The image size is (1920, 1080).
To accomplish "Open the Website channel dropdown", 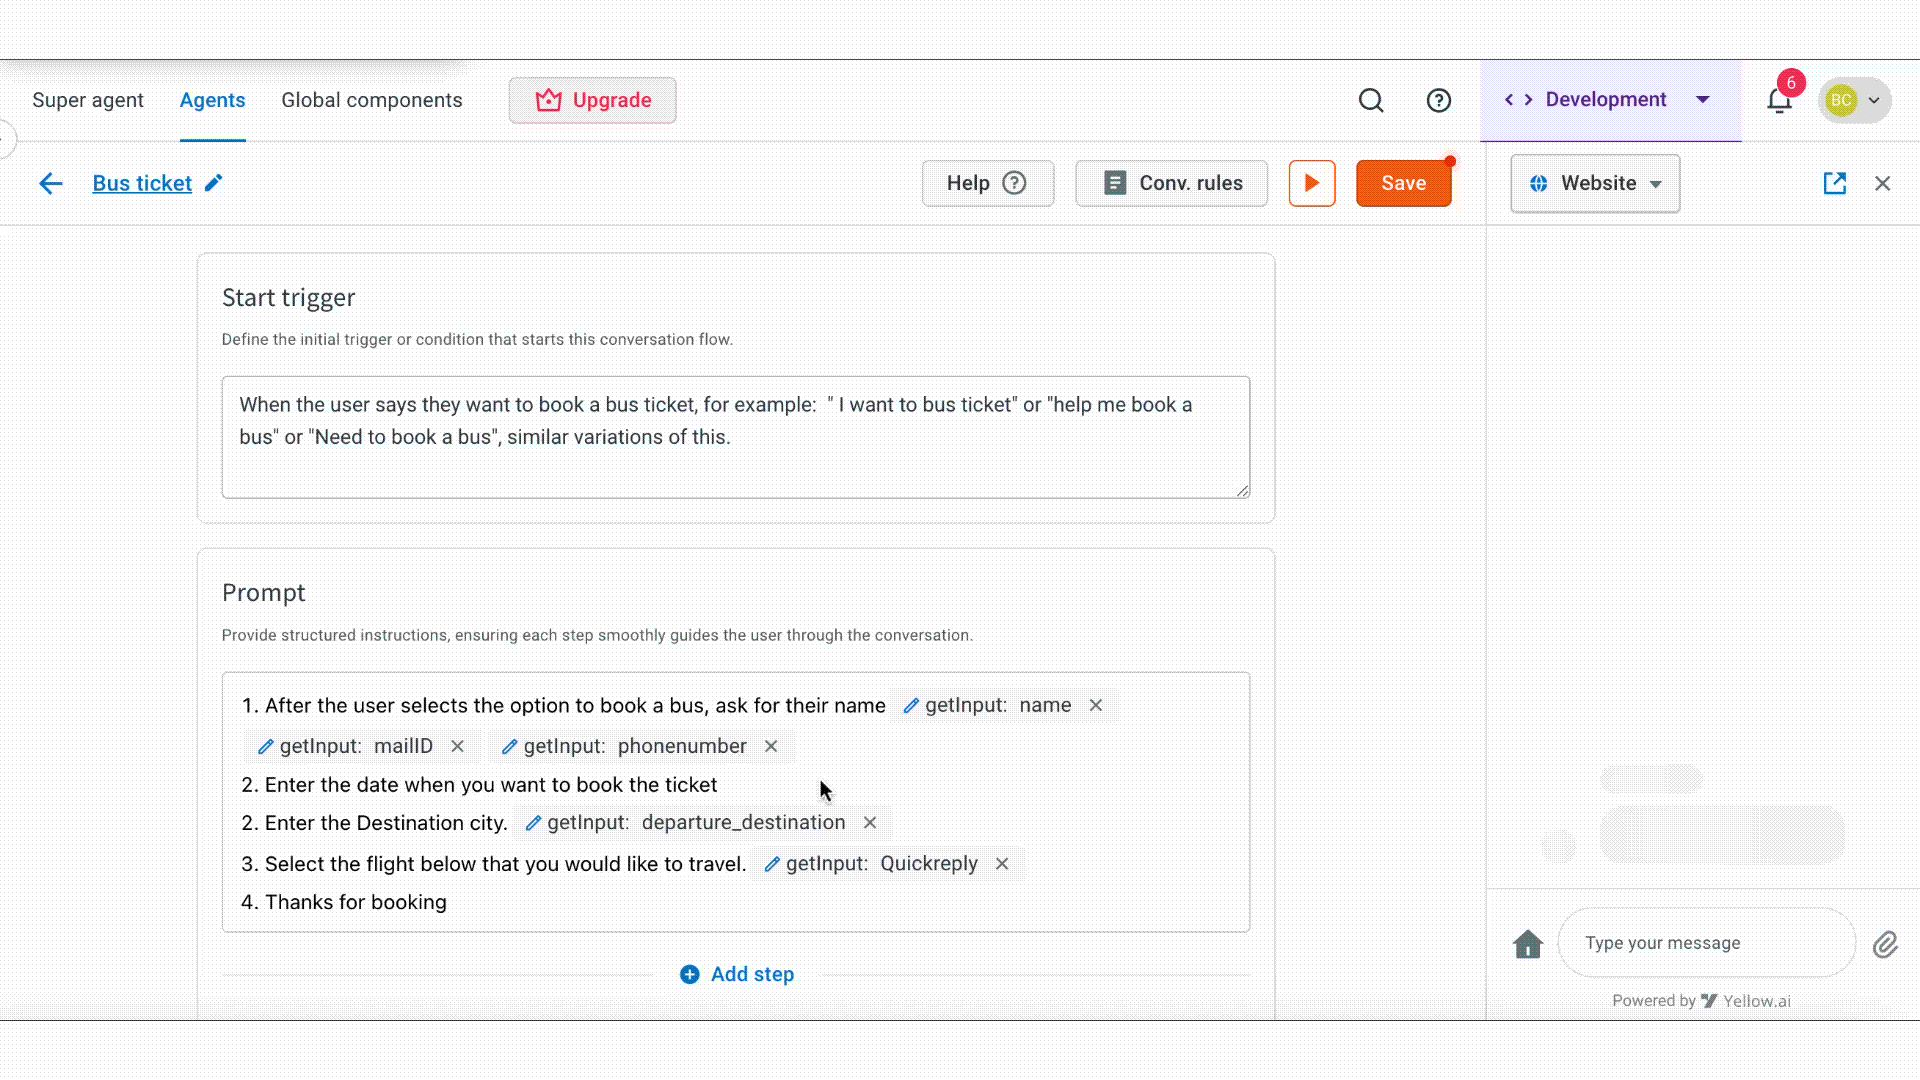I will [1595, 184].
